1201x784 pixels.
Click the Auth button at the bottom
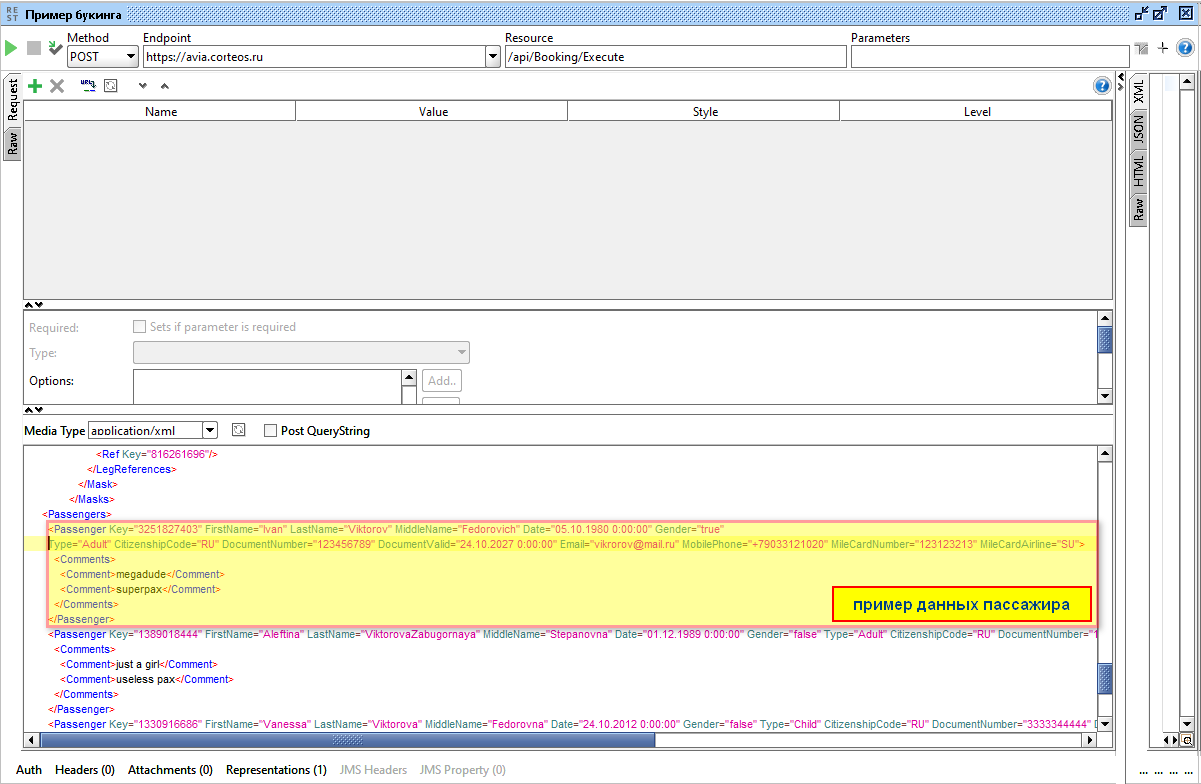point(29,770)
